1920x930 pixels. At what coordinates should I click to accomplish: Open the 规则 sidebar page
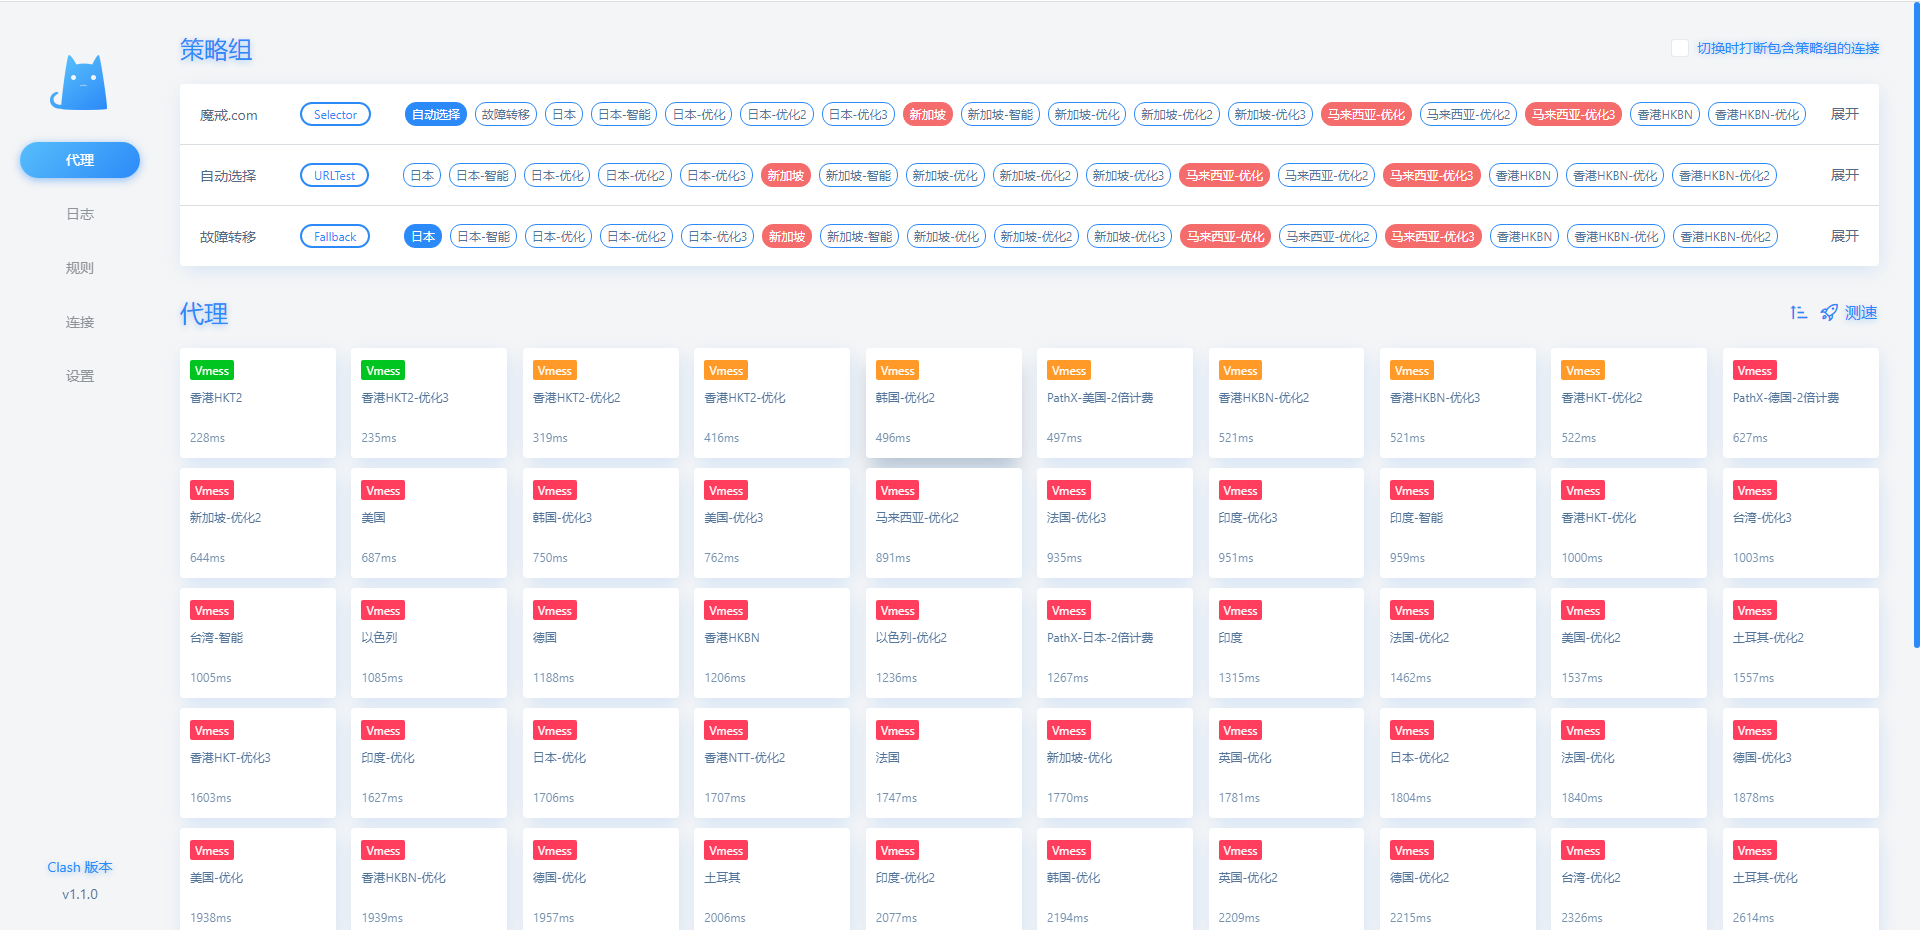[80, 268]
